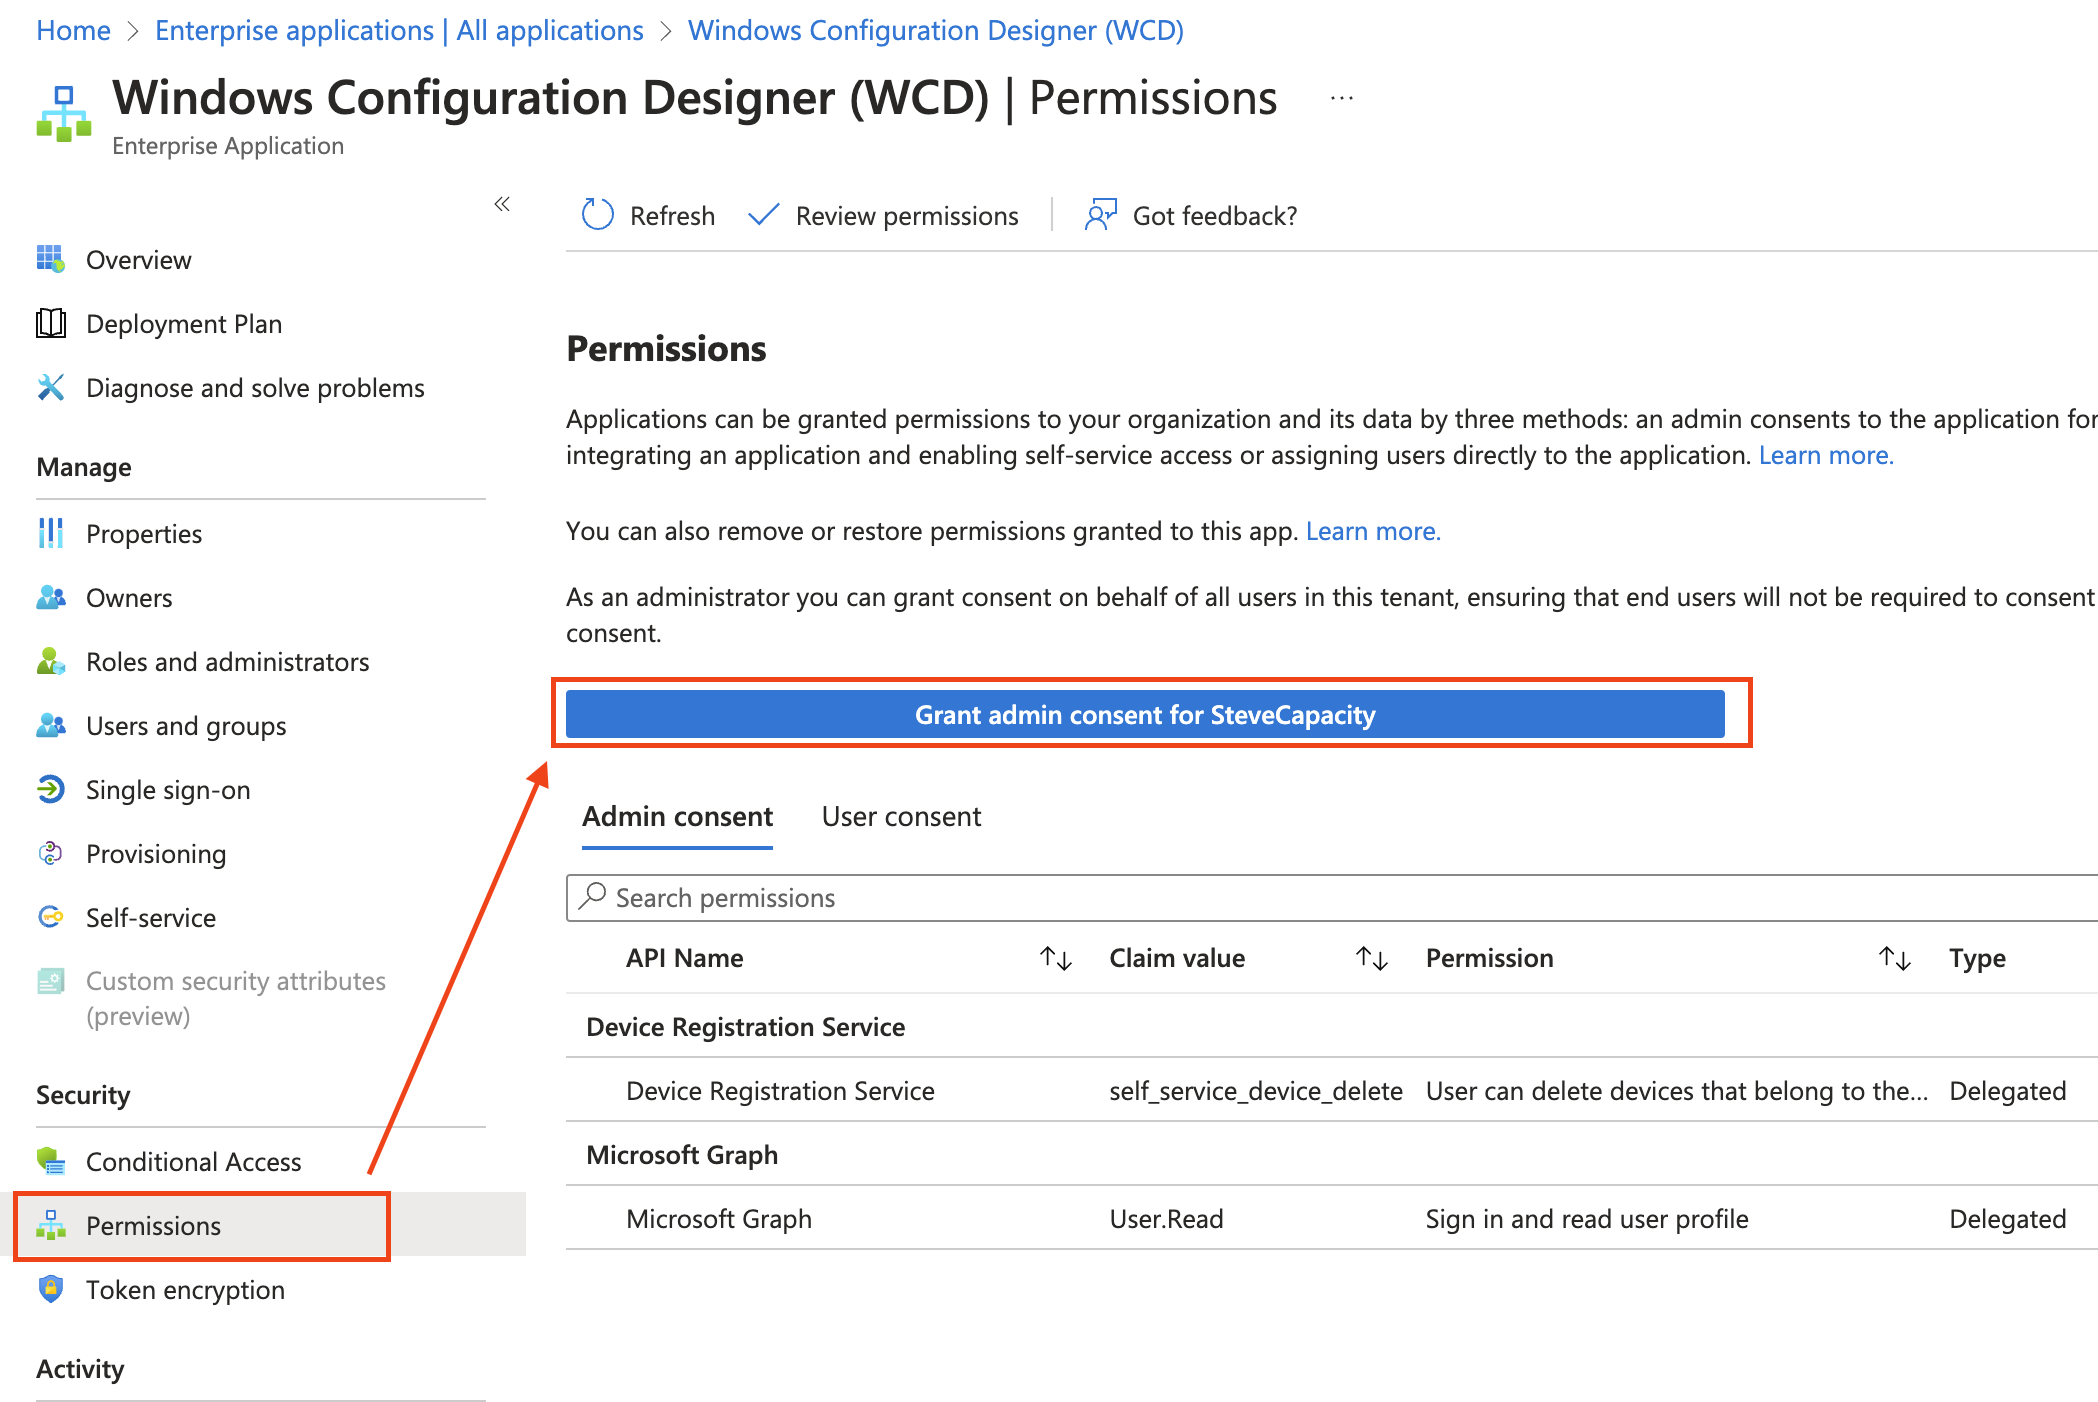
Task: Switch to the User consent tab
Action: click(901, 816)
